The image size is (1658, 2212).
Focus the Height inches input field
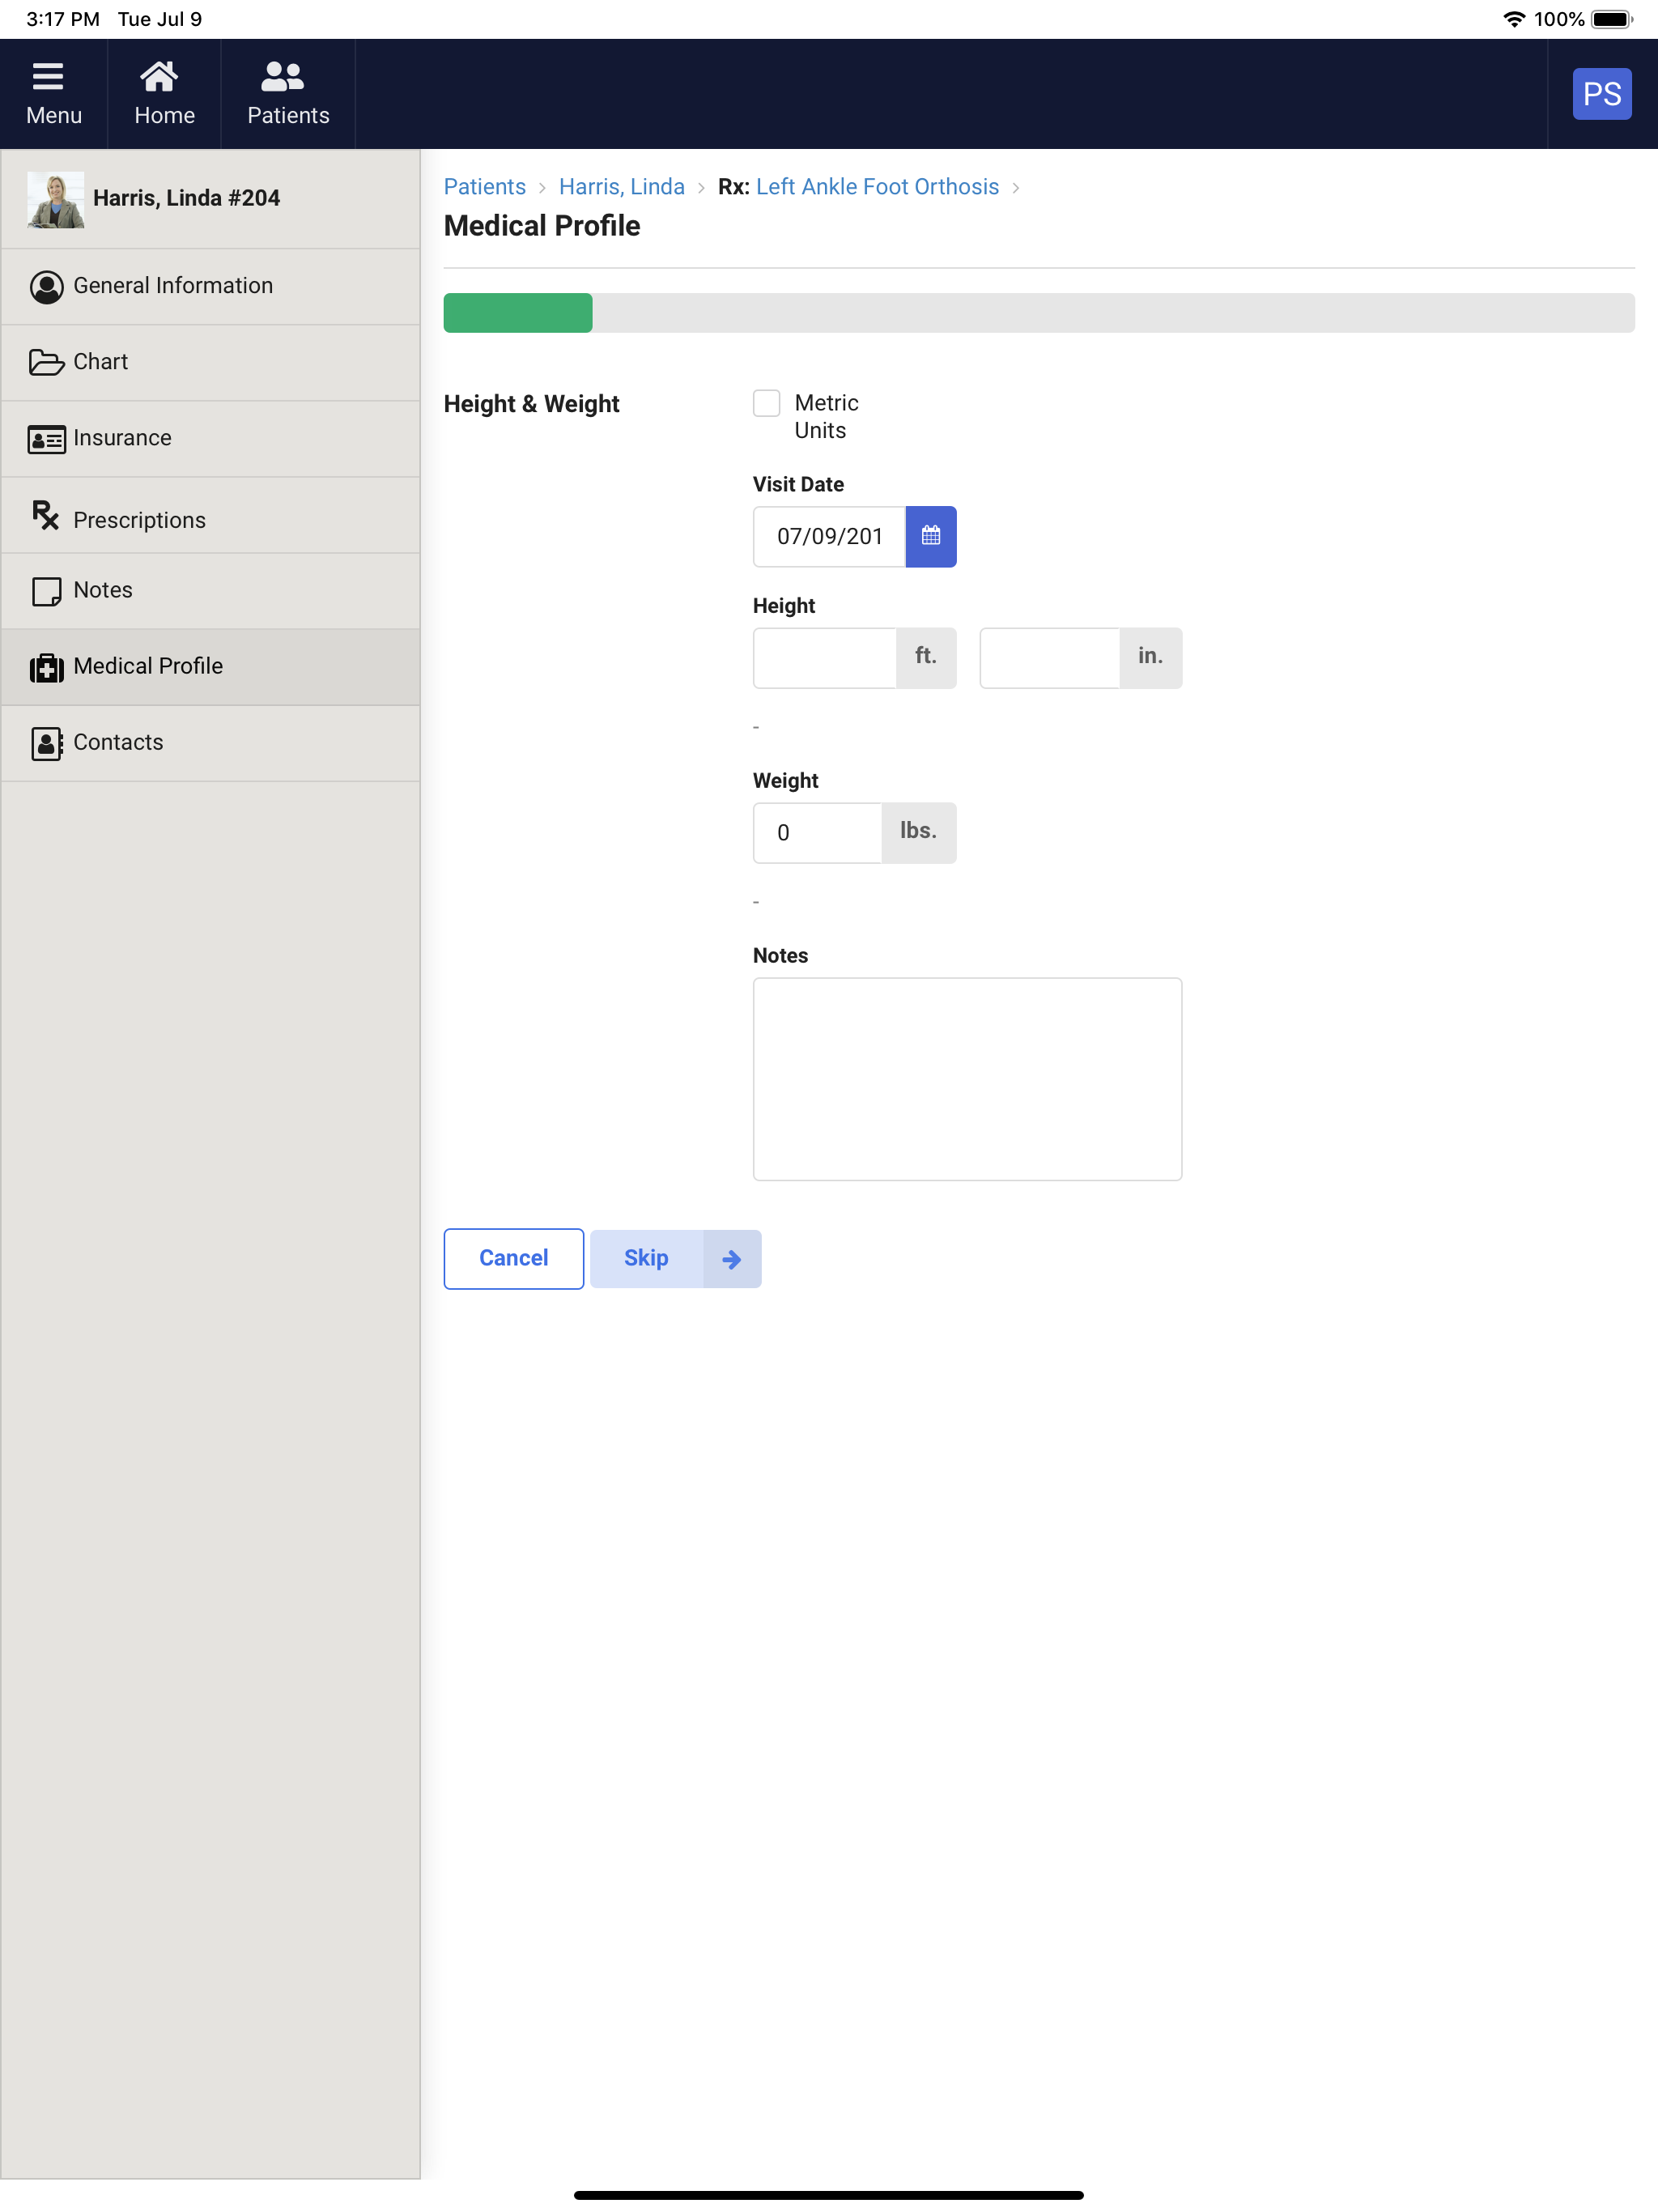click(1050, 658)
